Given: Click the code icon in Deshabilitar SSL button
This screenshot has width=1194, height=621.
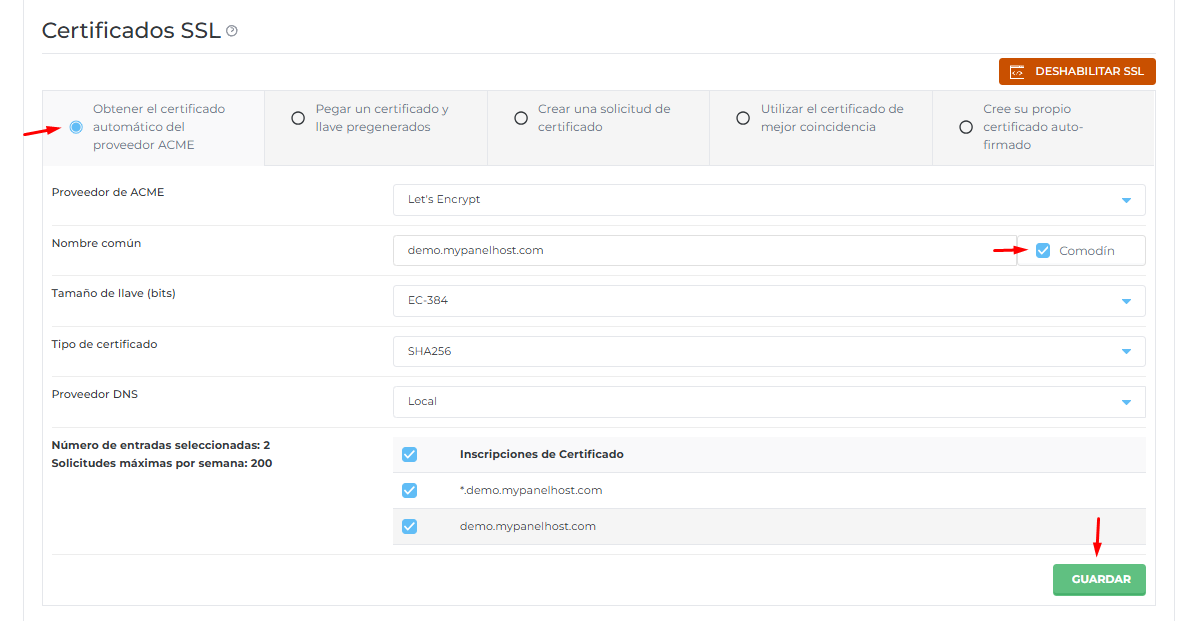Looking at the screenshot, I should point(1017,72).
